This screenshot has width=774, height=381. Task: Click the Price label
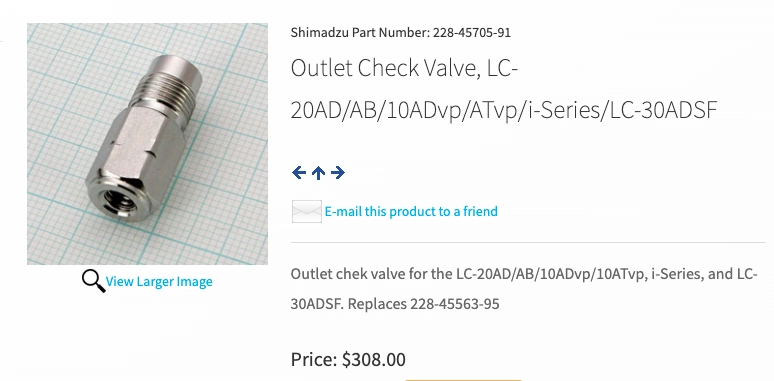click(314, 359)
